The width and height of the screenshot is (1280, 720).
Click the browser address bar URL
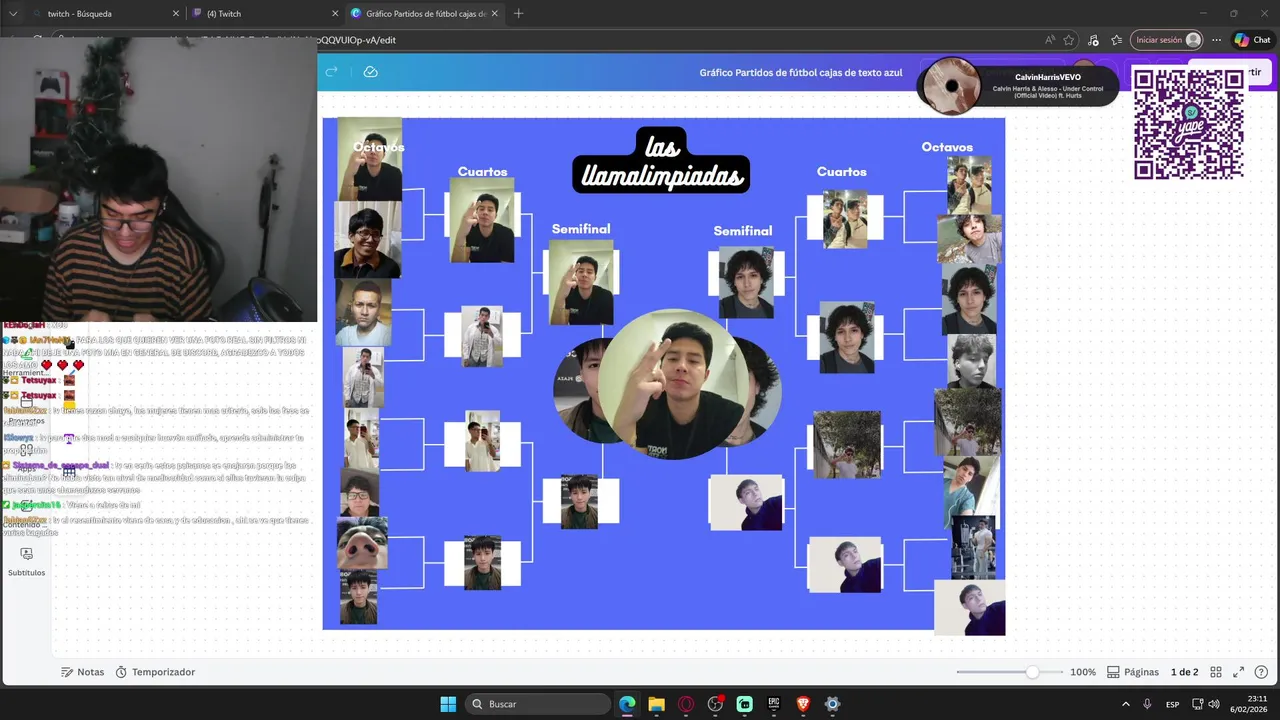click(357, 40)
